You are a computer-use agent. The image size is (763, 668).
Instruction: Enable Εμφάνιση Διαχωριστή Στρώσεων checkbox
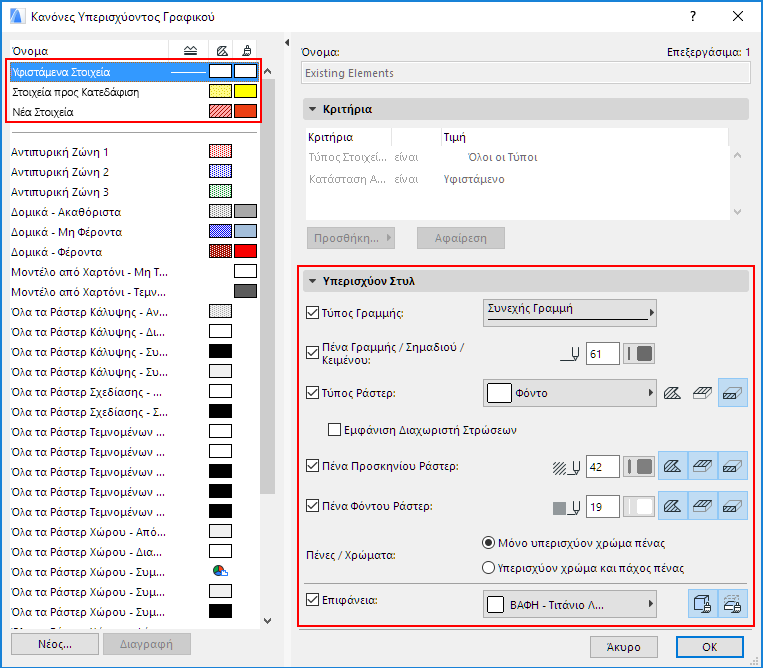click(x=334, y=430)
